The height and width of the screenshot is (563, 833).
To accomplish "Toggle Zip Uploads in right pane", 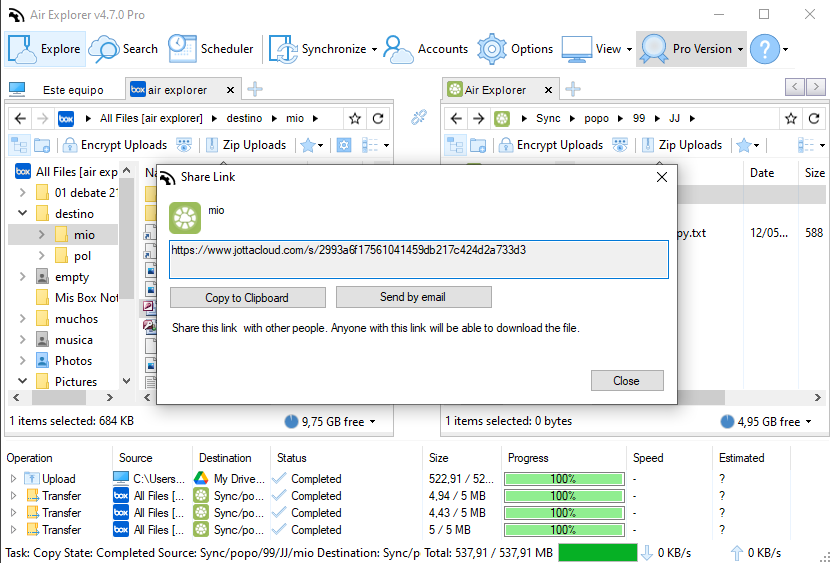I will 682,145.
